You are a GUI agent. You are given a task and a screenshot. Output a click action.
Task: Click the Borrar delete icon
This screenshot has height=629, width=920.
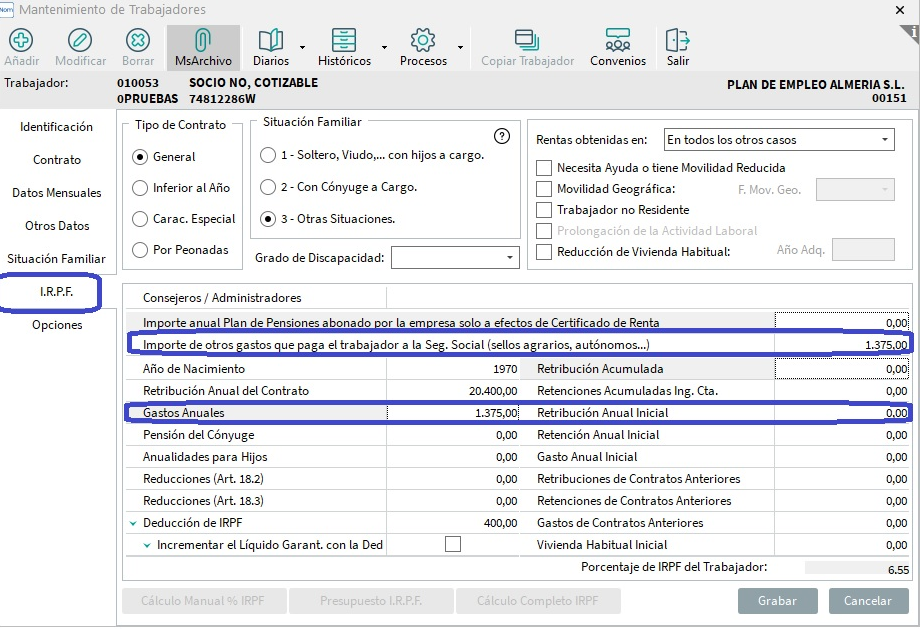pyautogui.click(x=138, y=40)
